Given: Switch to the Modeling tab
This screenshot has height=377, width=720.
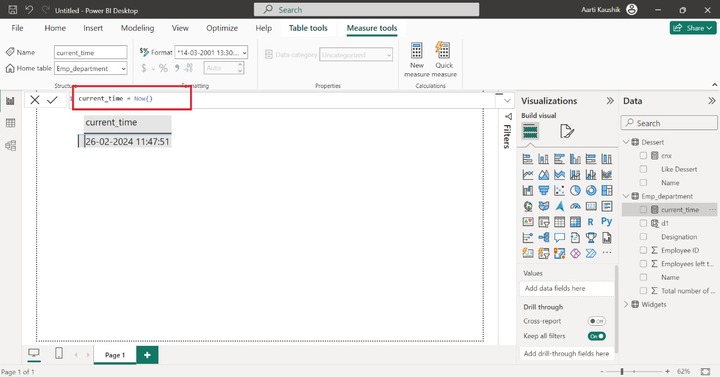Looking at the screenshot, I should coord(137,28).
